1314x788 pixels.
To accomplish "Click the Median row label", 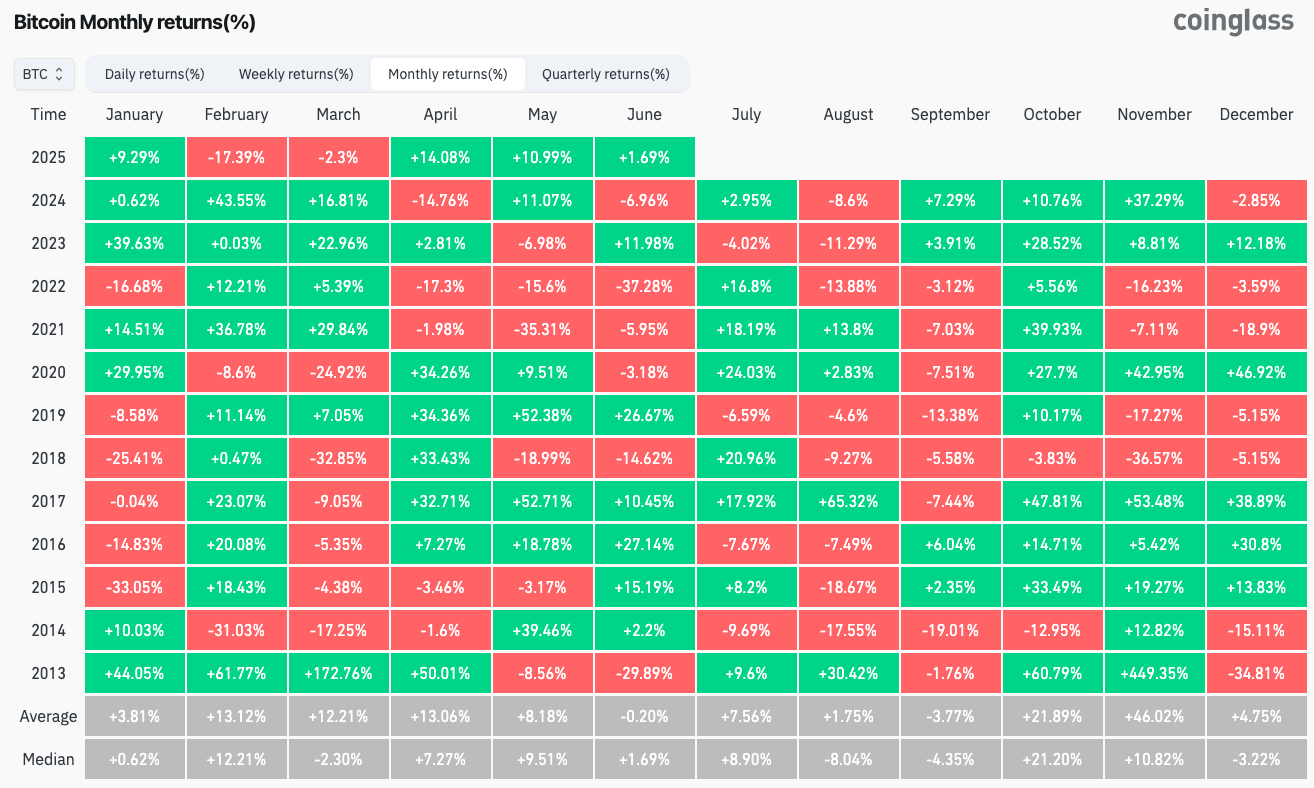I will pyautogui.click(x=48, y=759).
